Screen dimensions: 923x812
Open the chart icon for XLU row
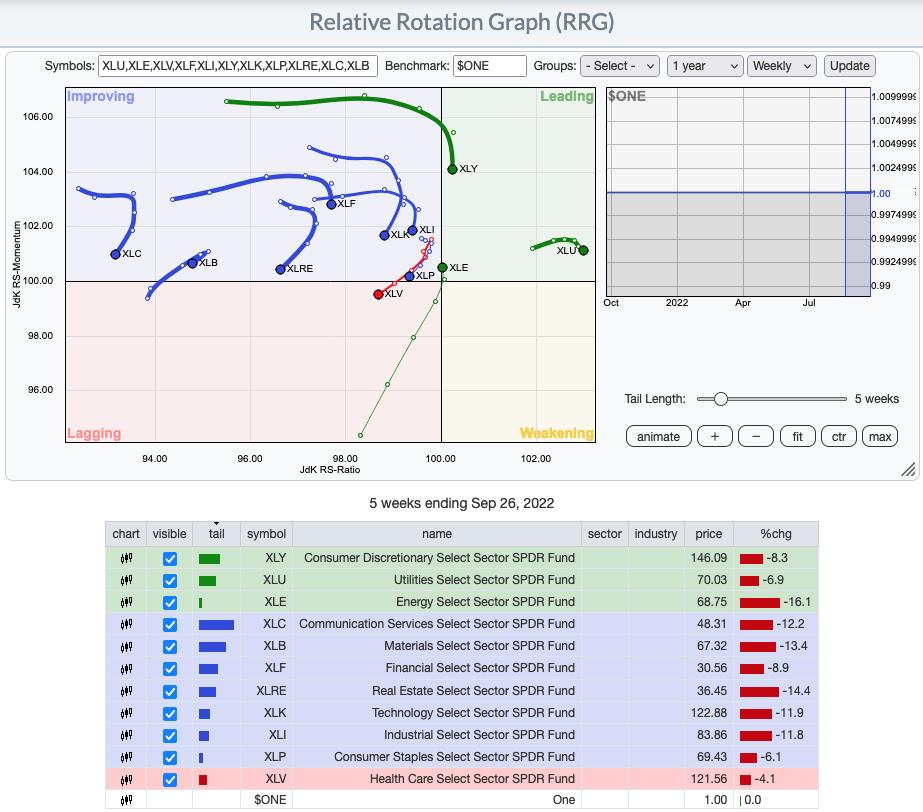pyautogui.click(x=126, y=580)
